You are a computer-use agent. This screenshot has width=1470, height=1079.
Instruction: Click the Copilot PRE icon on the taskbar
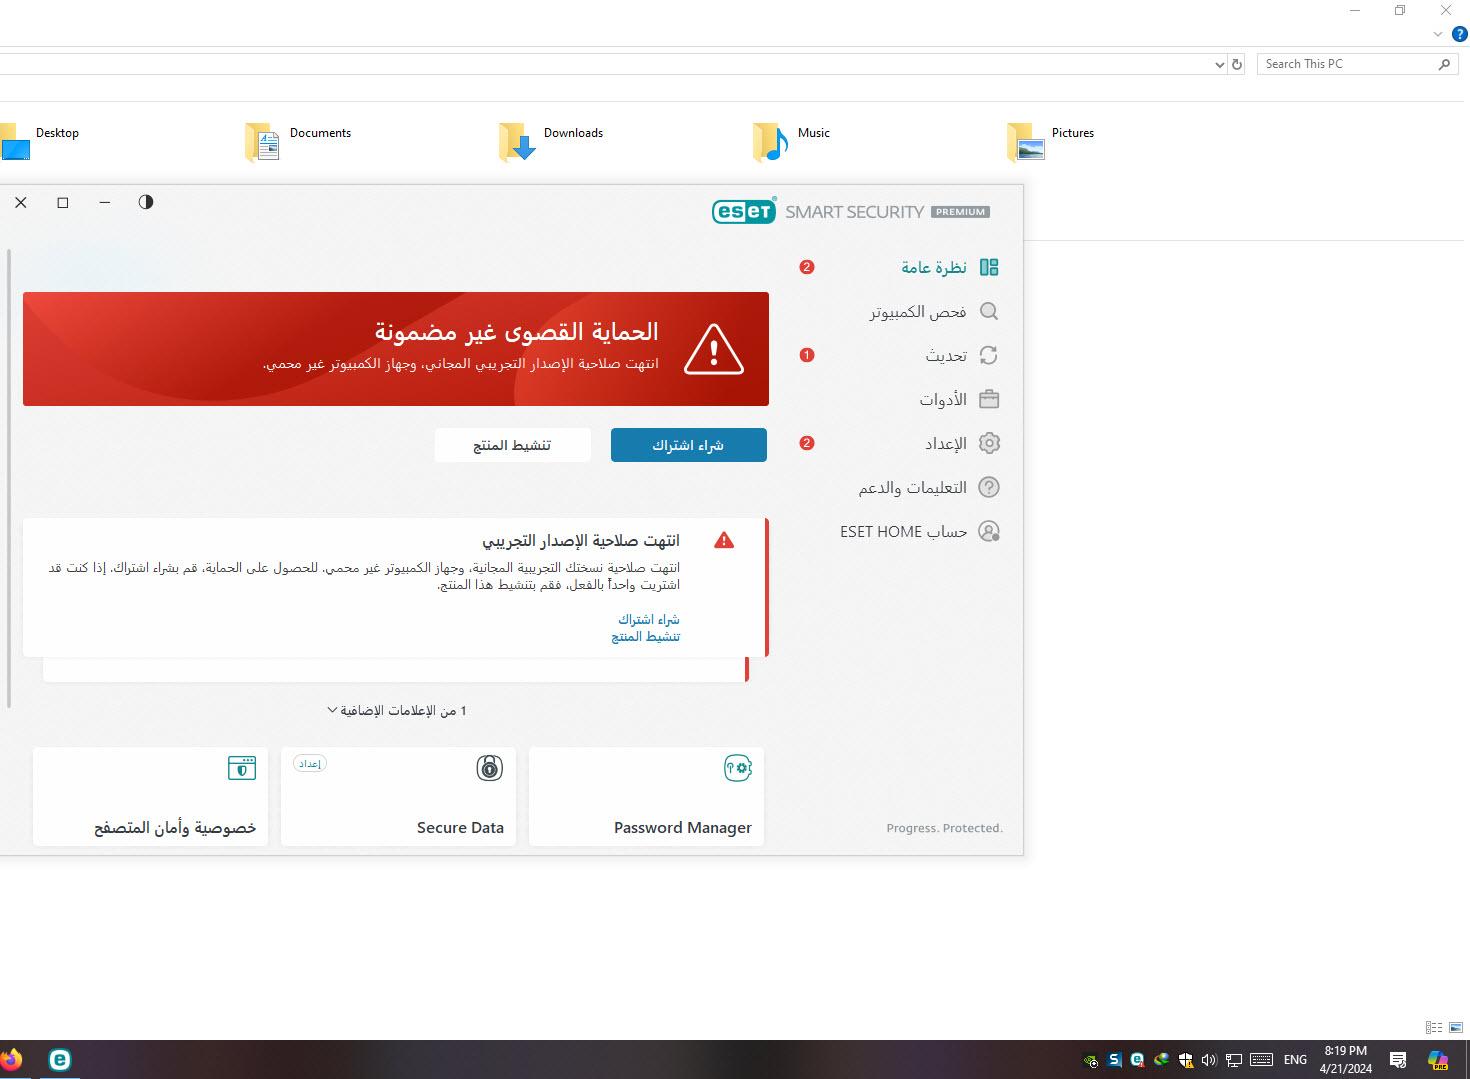coord(1438,1060)
